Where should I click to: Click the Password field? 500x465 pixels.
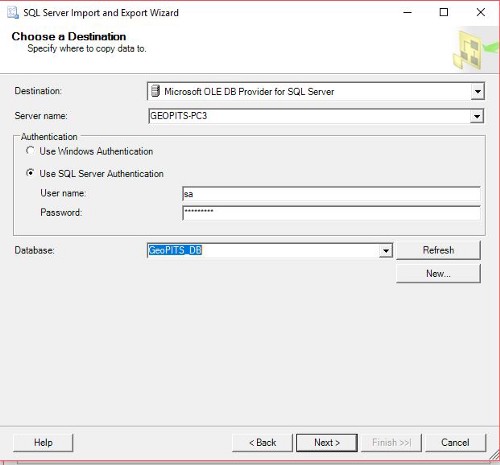[331, 213]
